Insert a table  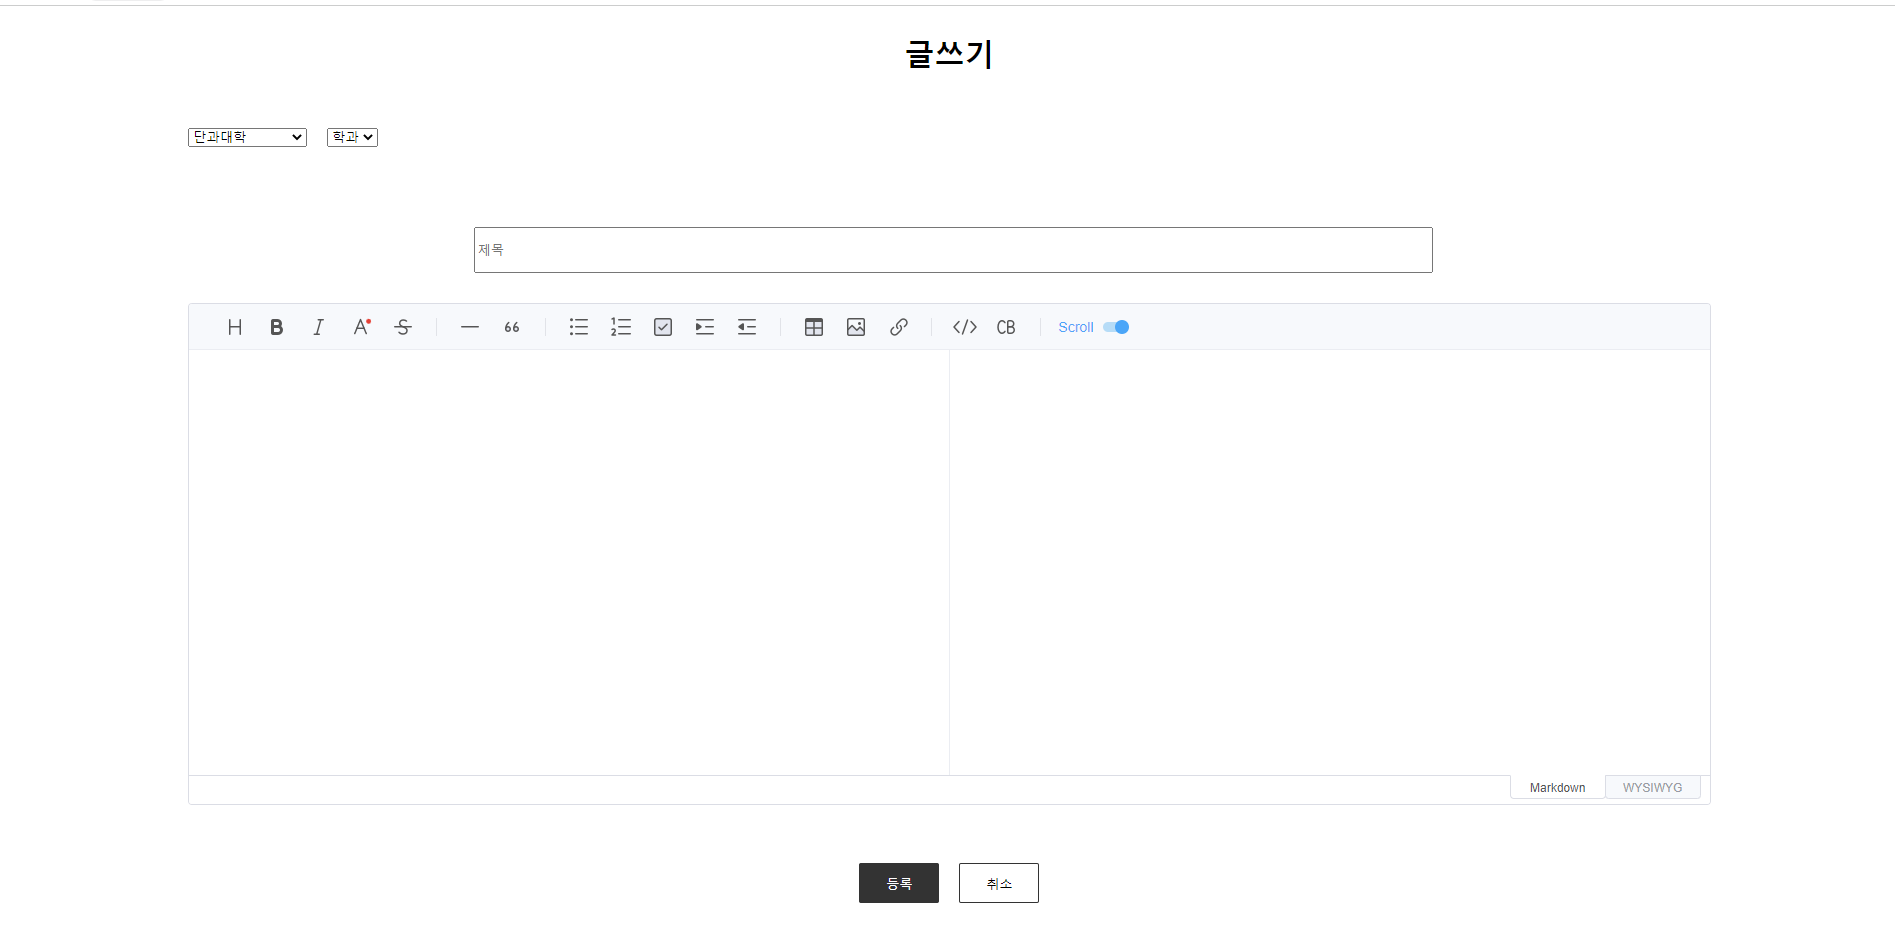coord(814,327)
